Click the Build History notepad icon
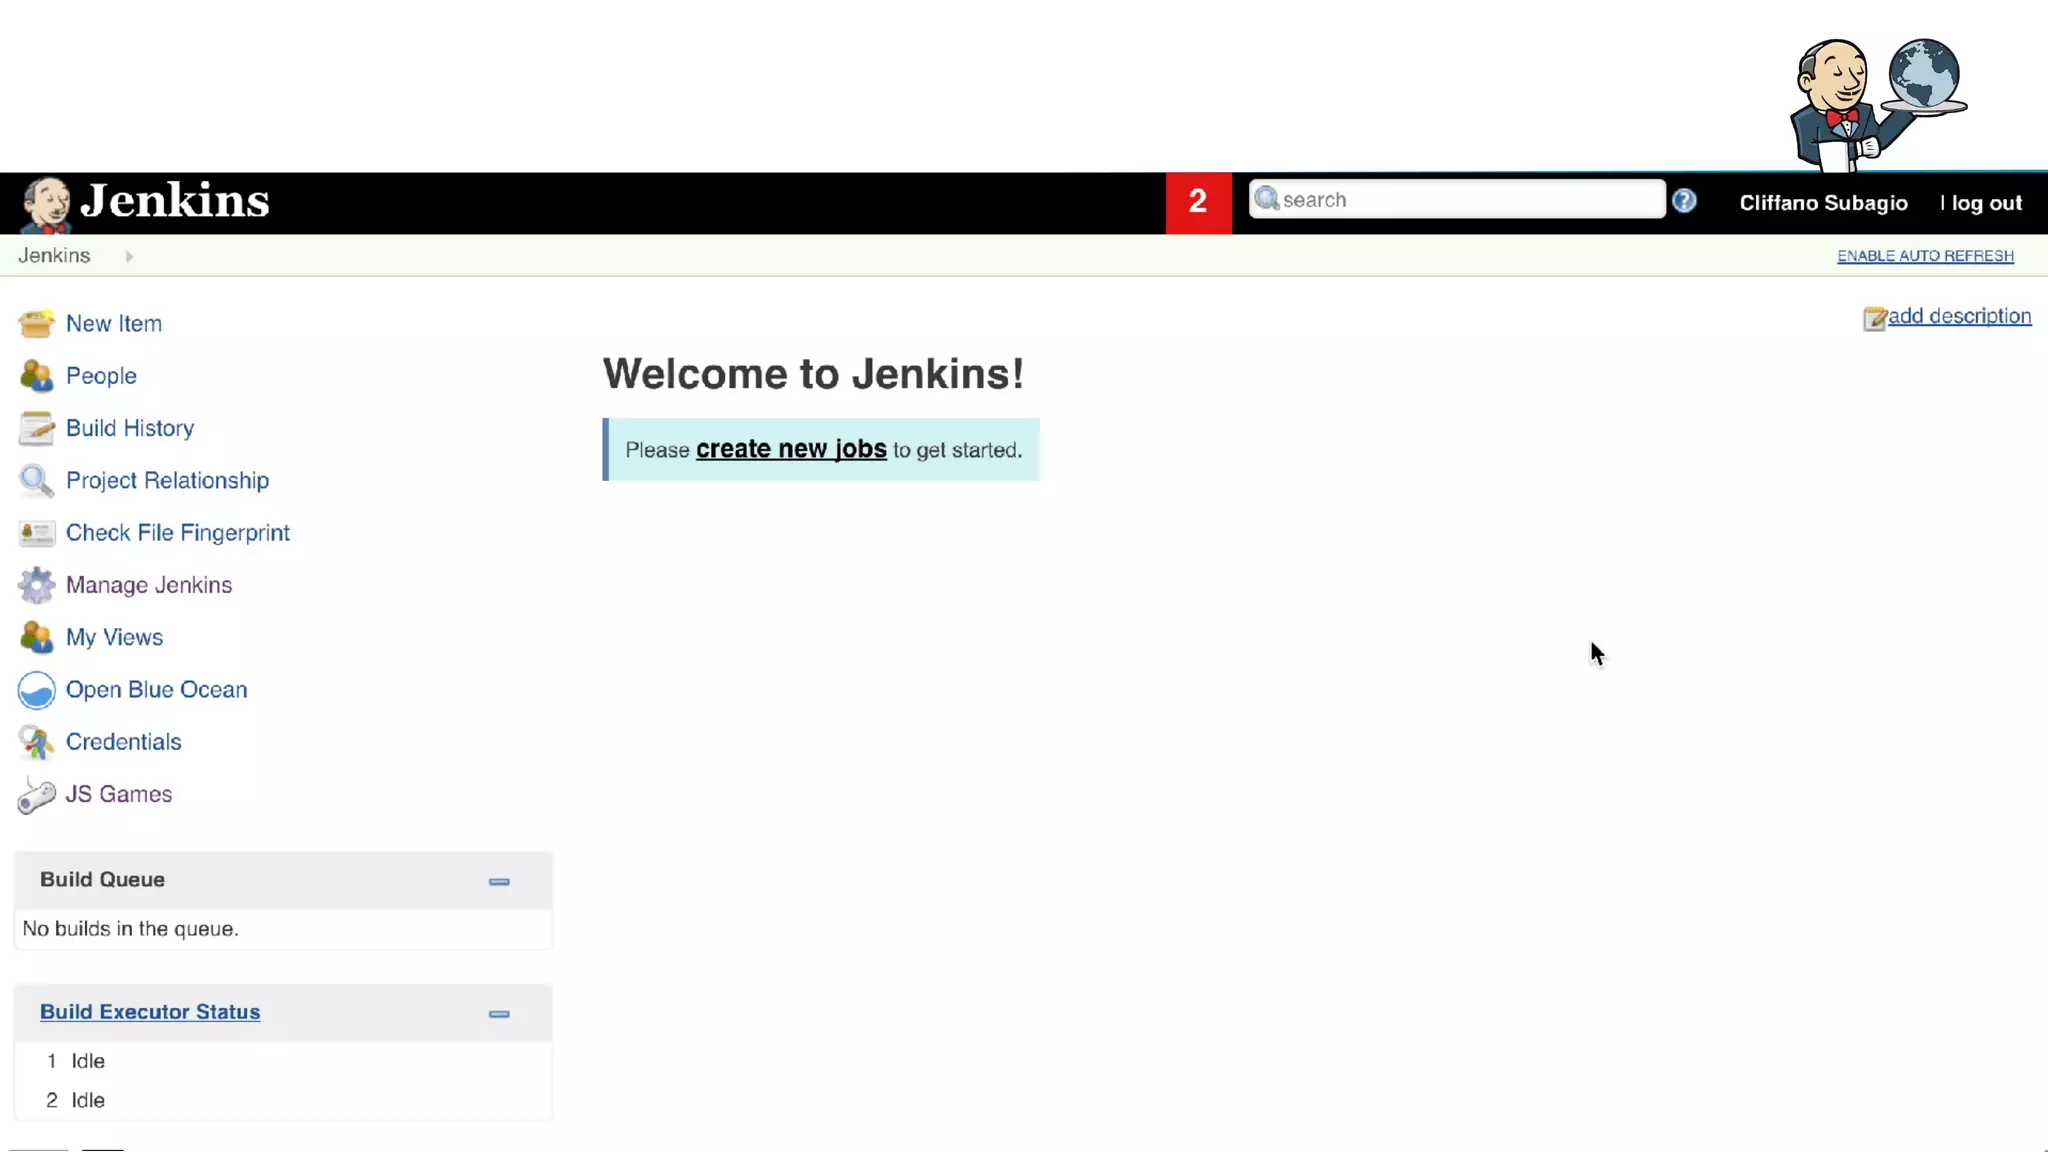The image size is (2048, 1152). pos(36,428)
